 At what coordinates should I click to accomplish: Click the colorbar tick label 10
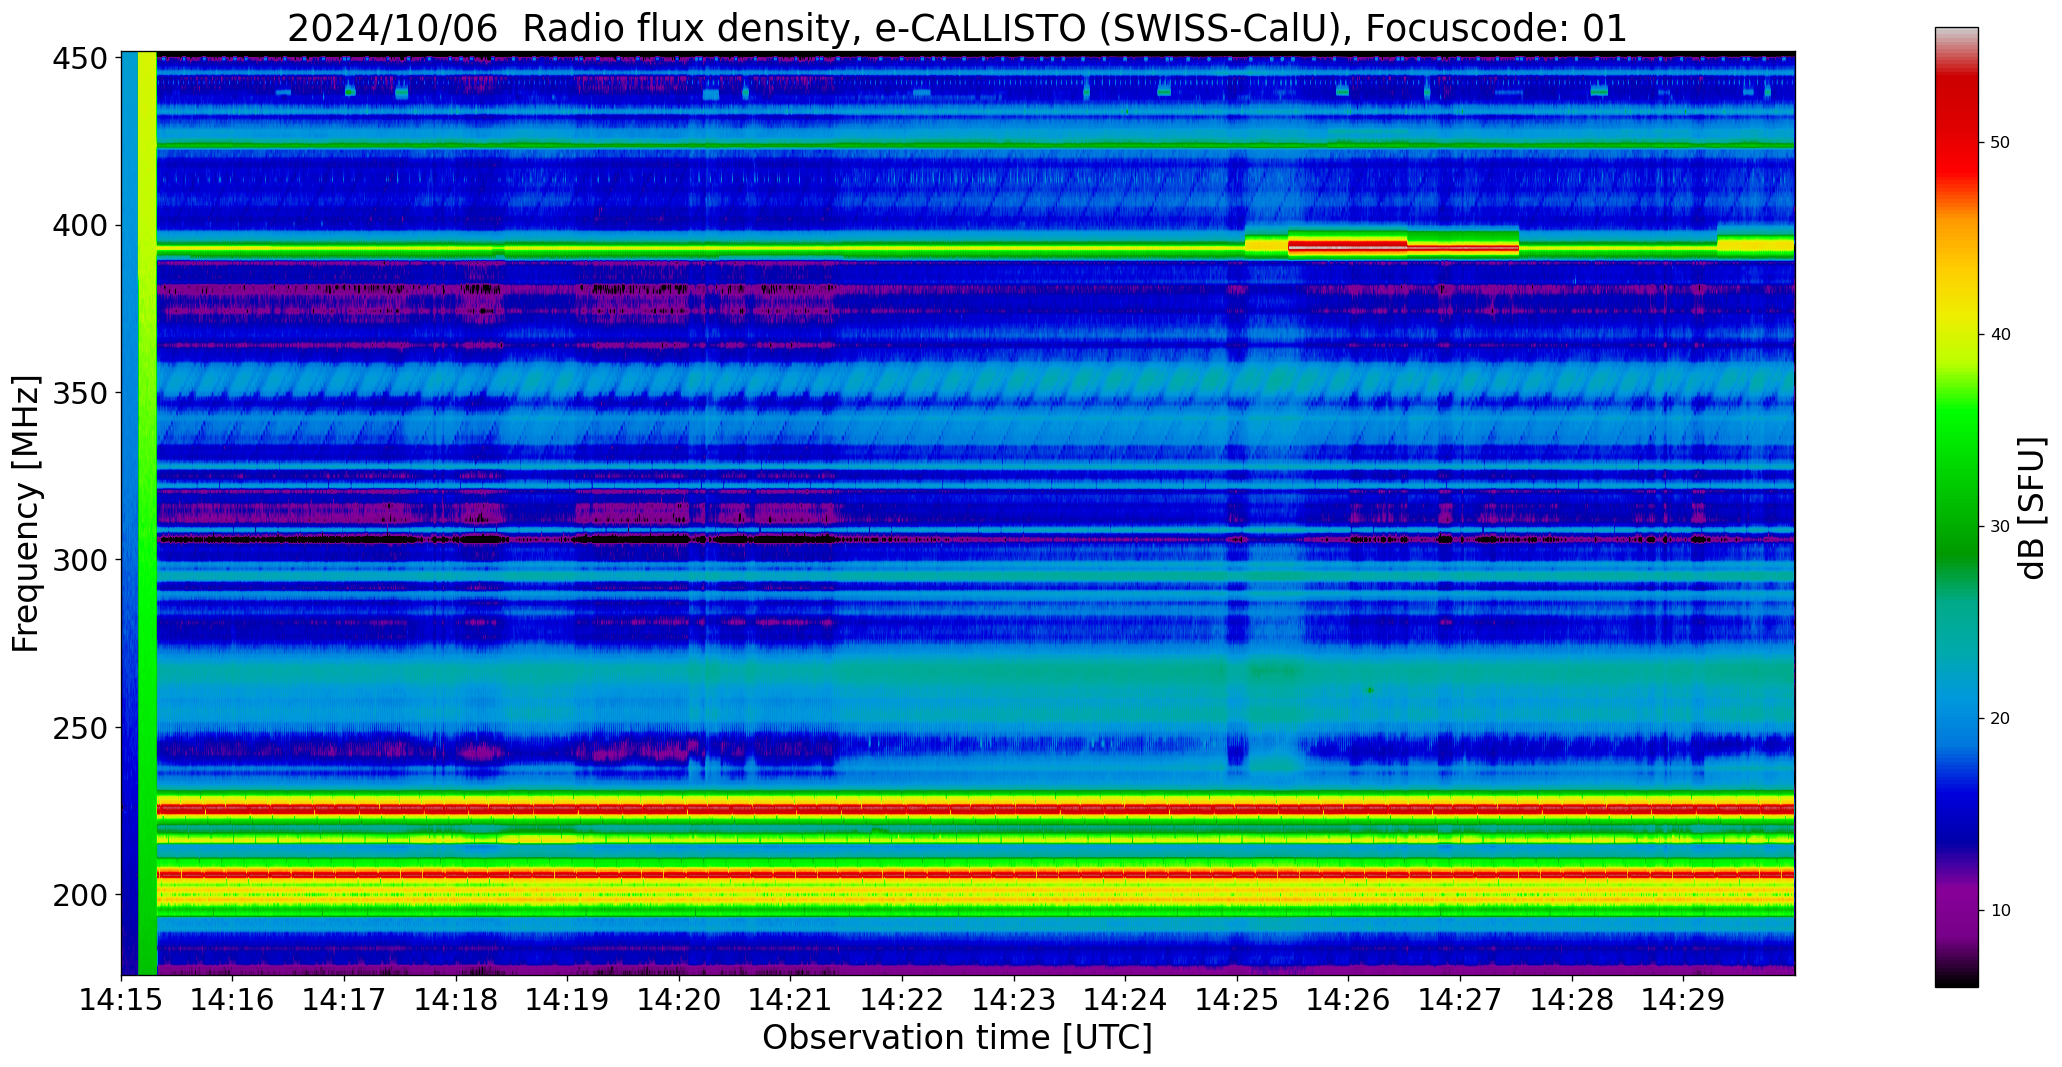point(2000,911)
